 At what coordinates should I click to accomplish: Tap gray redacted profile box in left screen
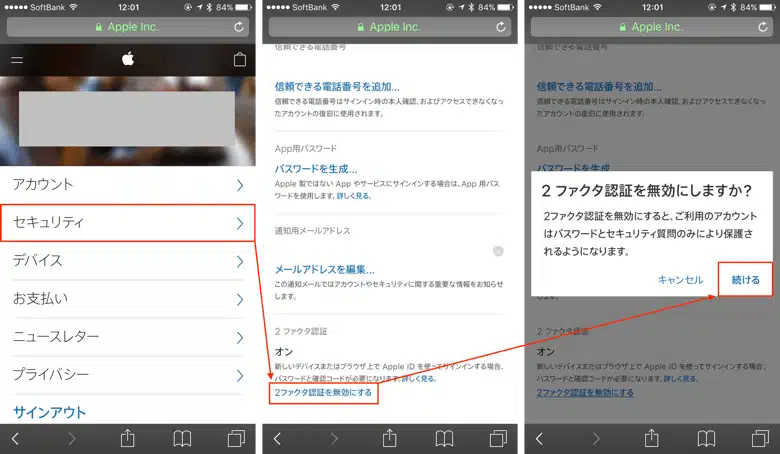[x=127, y=118]
